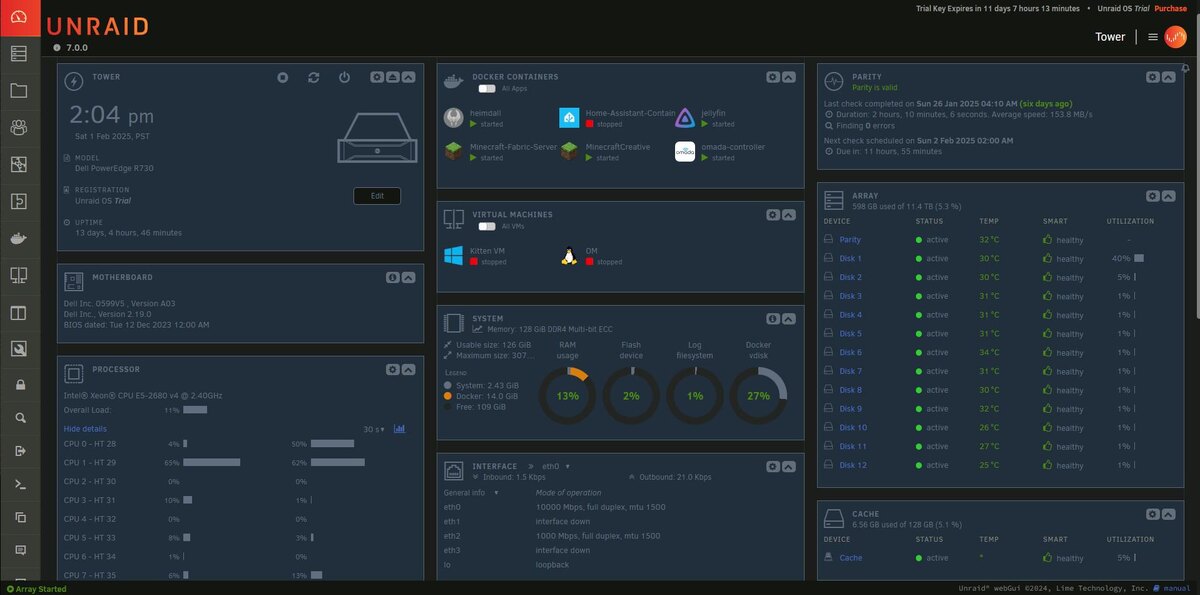Open Array tile settings gear
This screenshot has width=1200, height=595.
pyautogui.click(x=1153, y=197)
